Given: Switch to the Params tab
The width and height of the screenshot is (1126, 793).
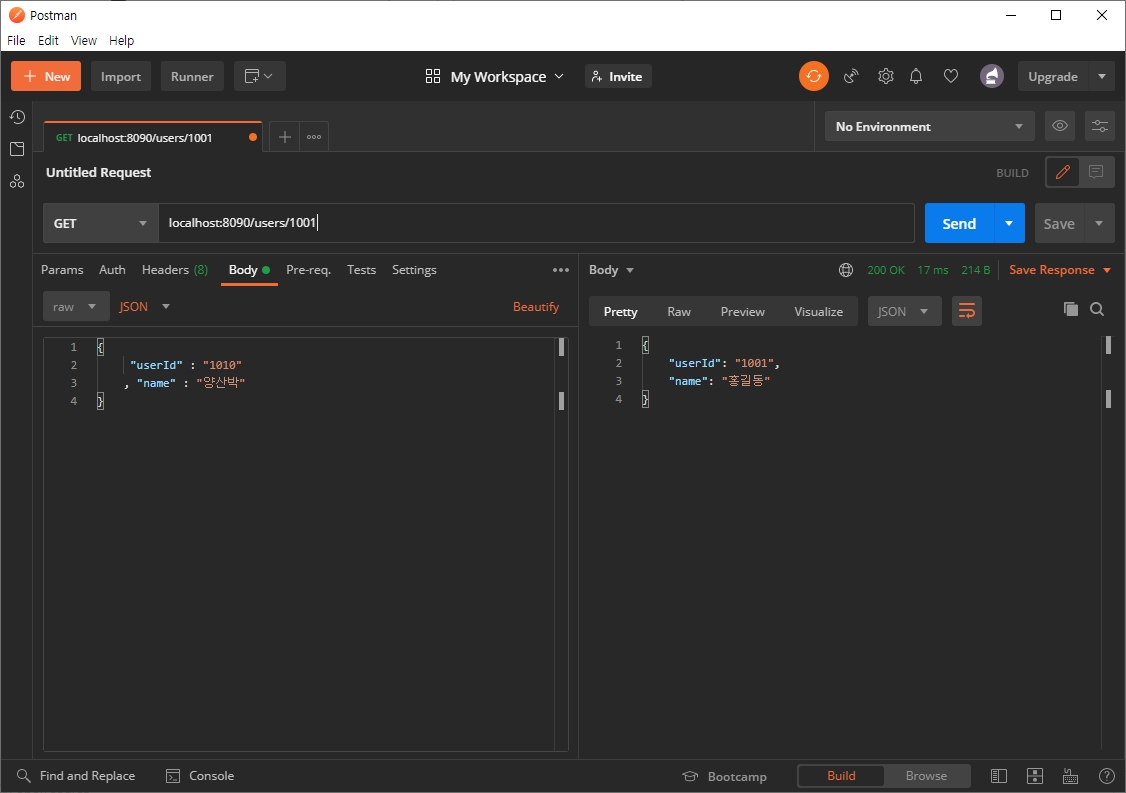Looking at the screenshot, I should tap(62, 270).
